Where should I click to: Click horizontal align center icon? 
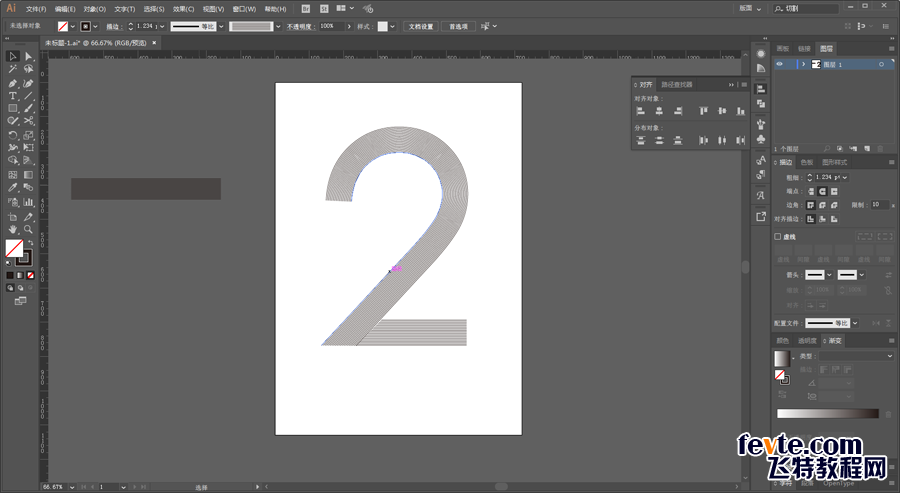[x=659, y=111]
